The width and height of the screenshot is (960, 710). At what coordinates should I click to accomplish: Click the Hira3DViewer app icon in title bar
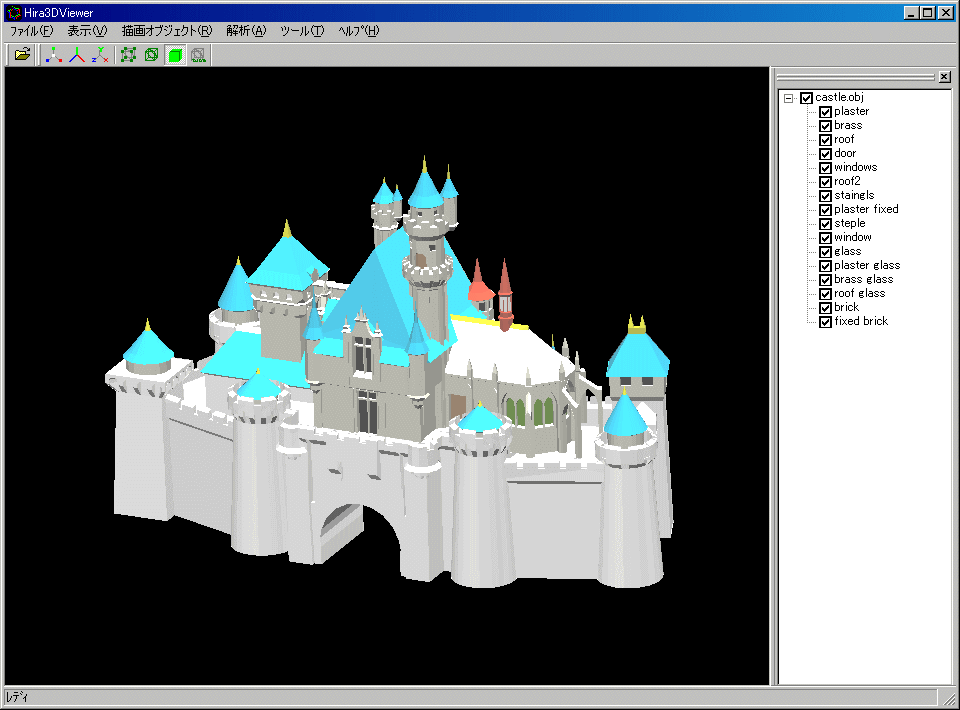coord(13,12)
